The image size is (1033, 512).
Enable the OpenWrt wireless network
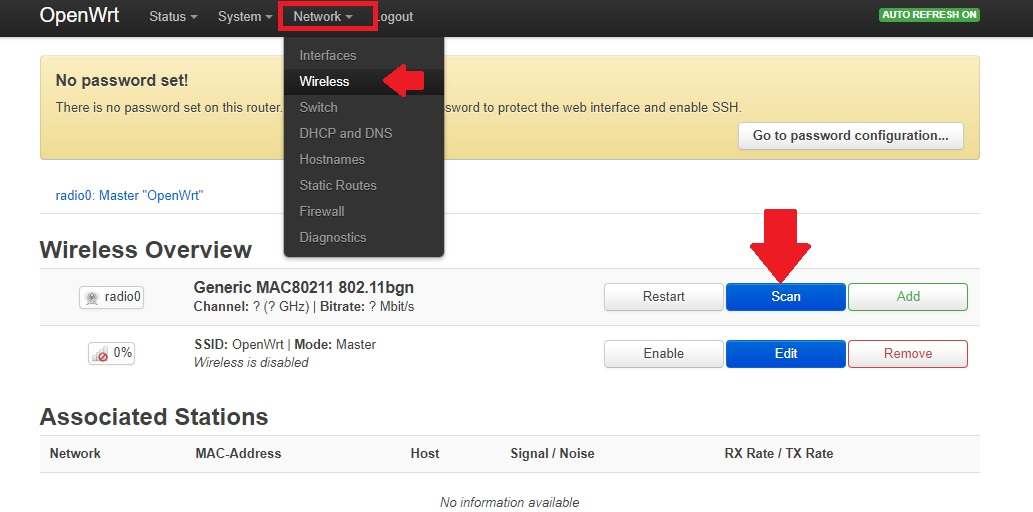(x=663, y=354)
